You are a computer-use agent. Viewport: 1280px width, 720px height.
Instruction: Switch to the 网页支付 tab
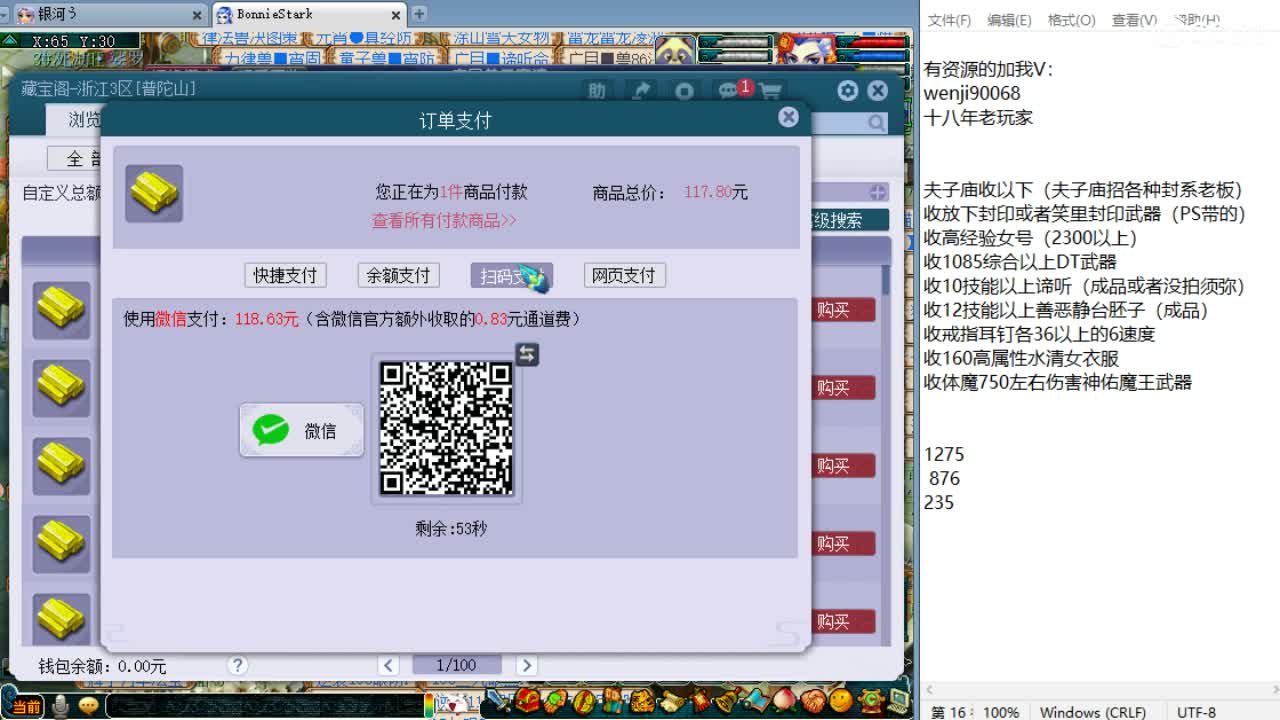pyautogui.click(x=624, y=275)
